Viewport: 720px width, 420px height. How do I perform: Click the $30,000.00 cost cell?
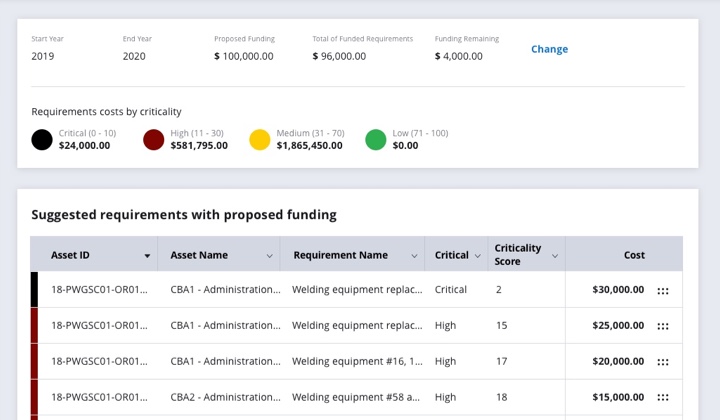pyautogui.click(x=618, y=290)
